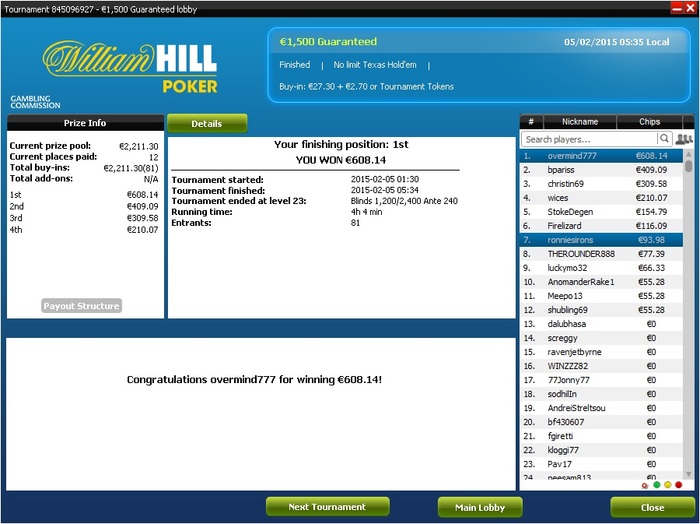Click the 1st place prize €608.14 row
700x524 pixels.
[x=84, y=195]
